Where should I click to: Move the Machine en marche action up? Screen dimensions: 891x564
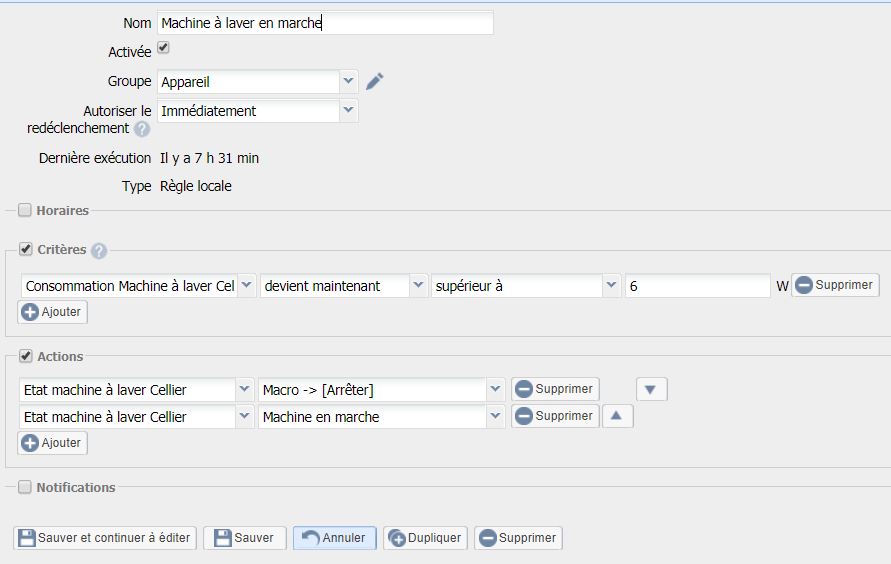pos(617,416)
